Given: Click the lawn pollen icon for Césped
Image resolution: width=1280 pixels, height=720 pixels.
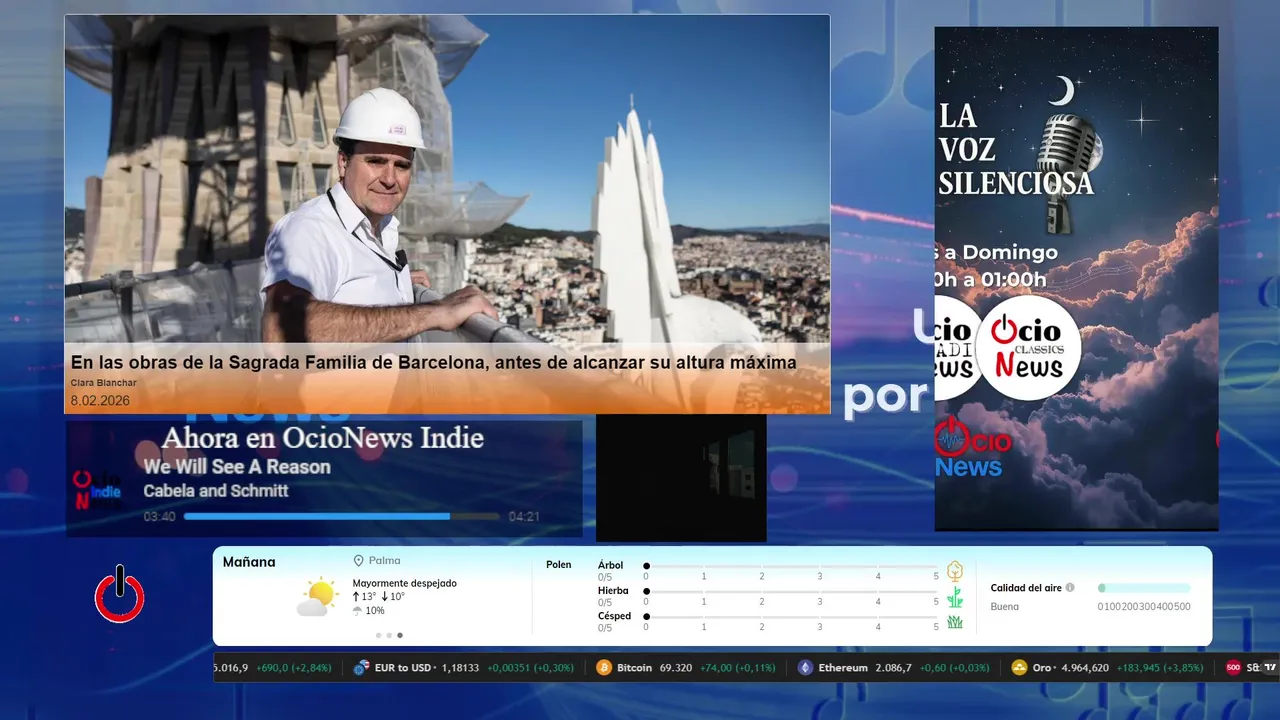Looking at the screenshot, I should pos(955,622).
